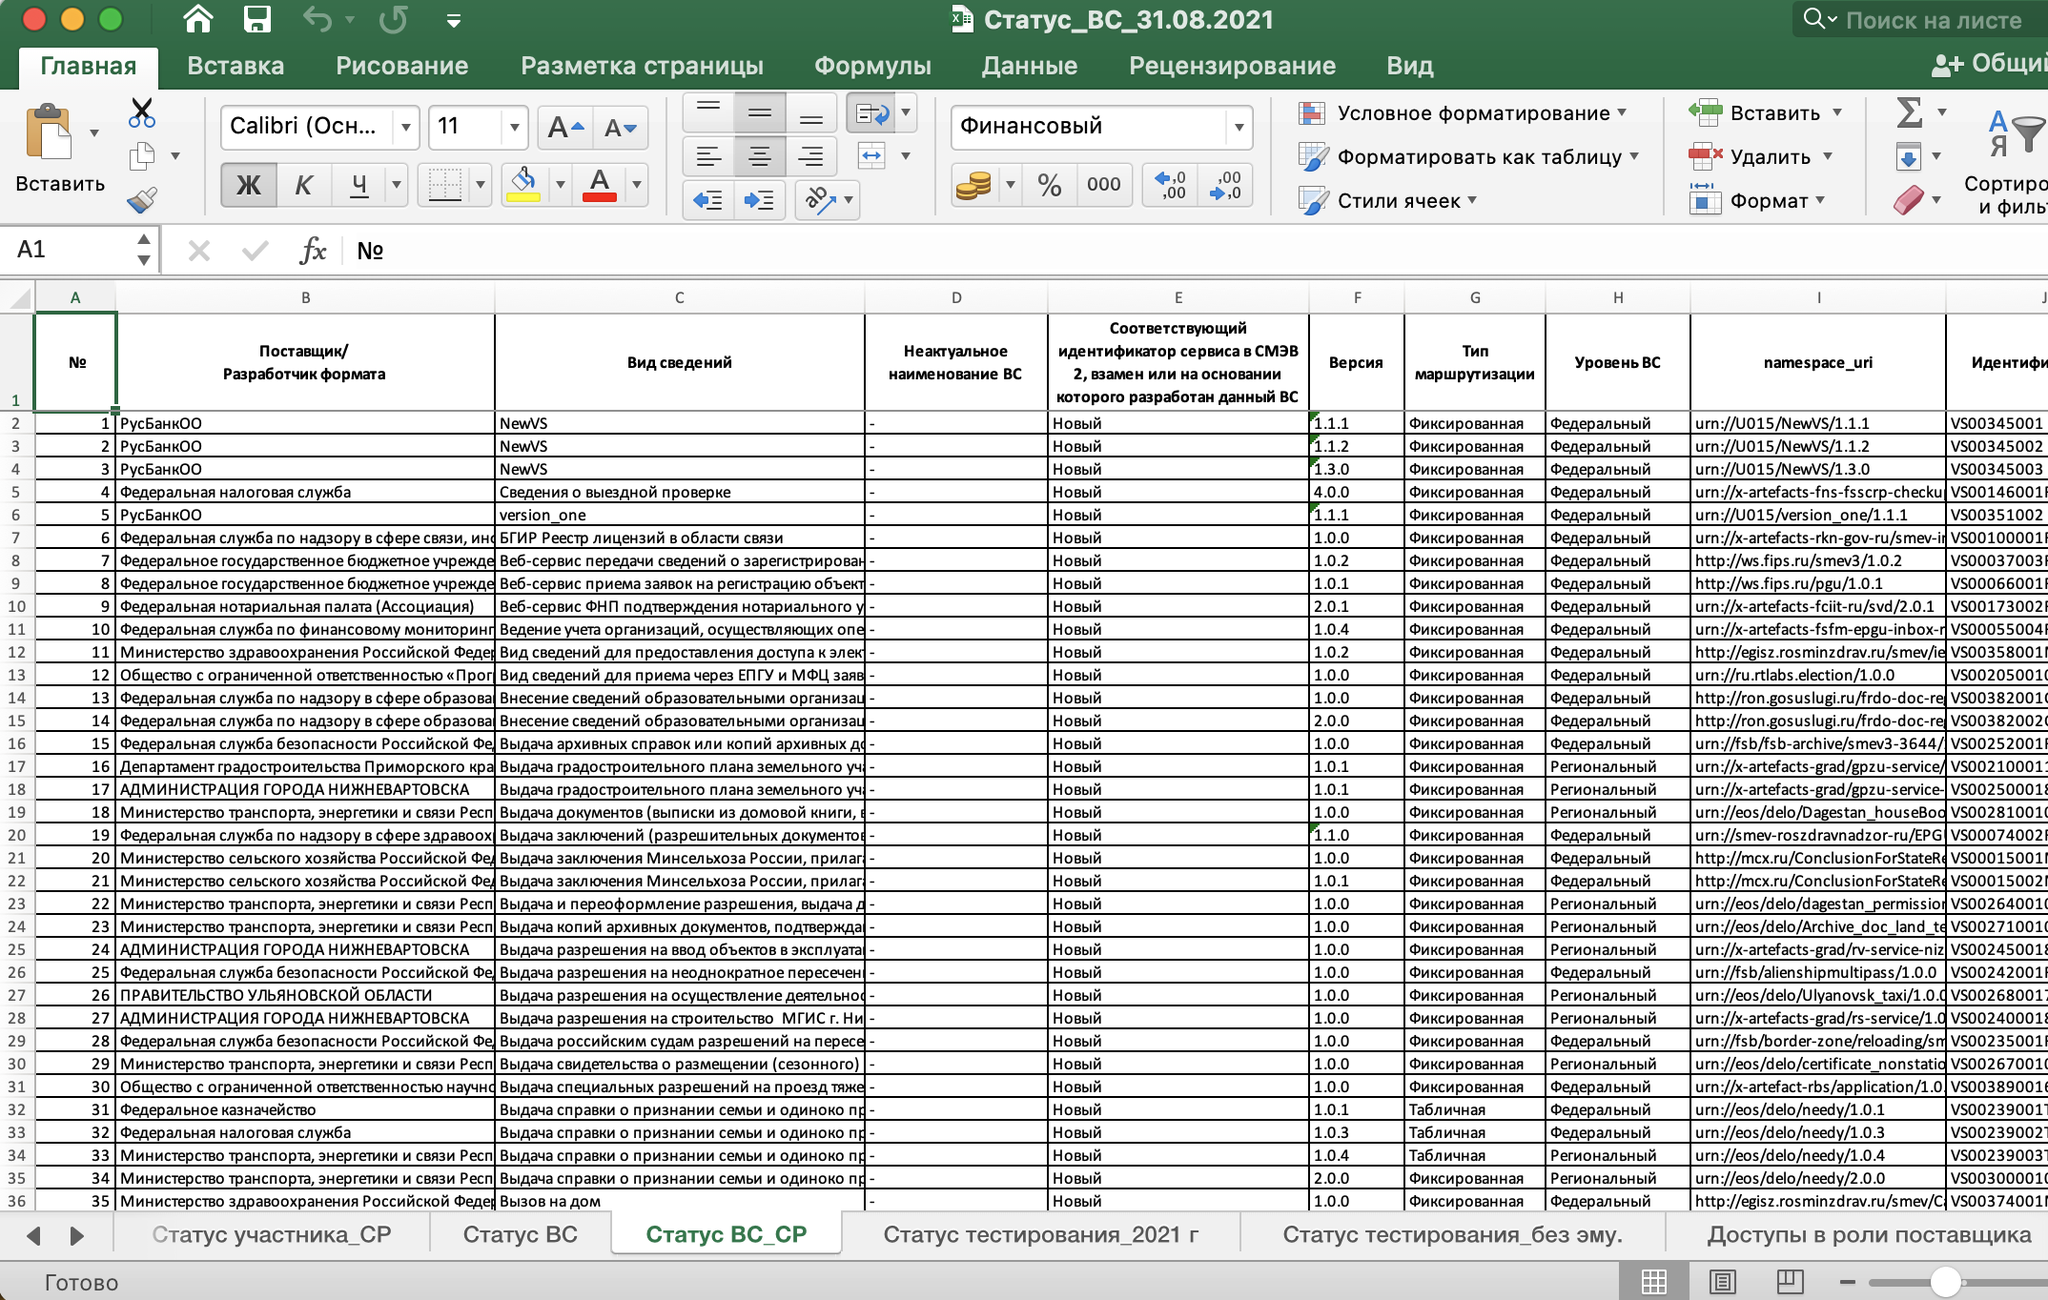Adjust the zoom slider handle
Image resolution: width=2048 pixels, height=1300 pixels.
(x=1945, y=1282)
